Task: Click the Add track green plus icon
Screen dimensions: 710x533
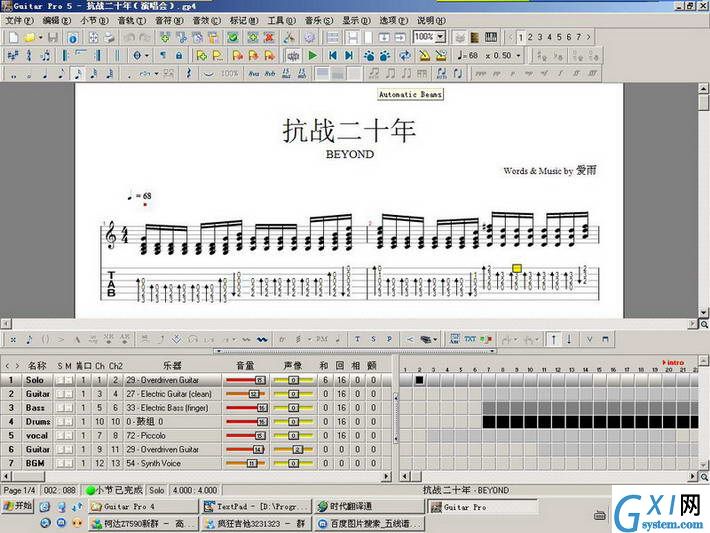Action: (253, 38)
